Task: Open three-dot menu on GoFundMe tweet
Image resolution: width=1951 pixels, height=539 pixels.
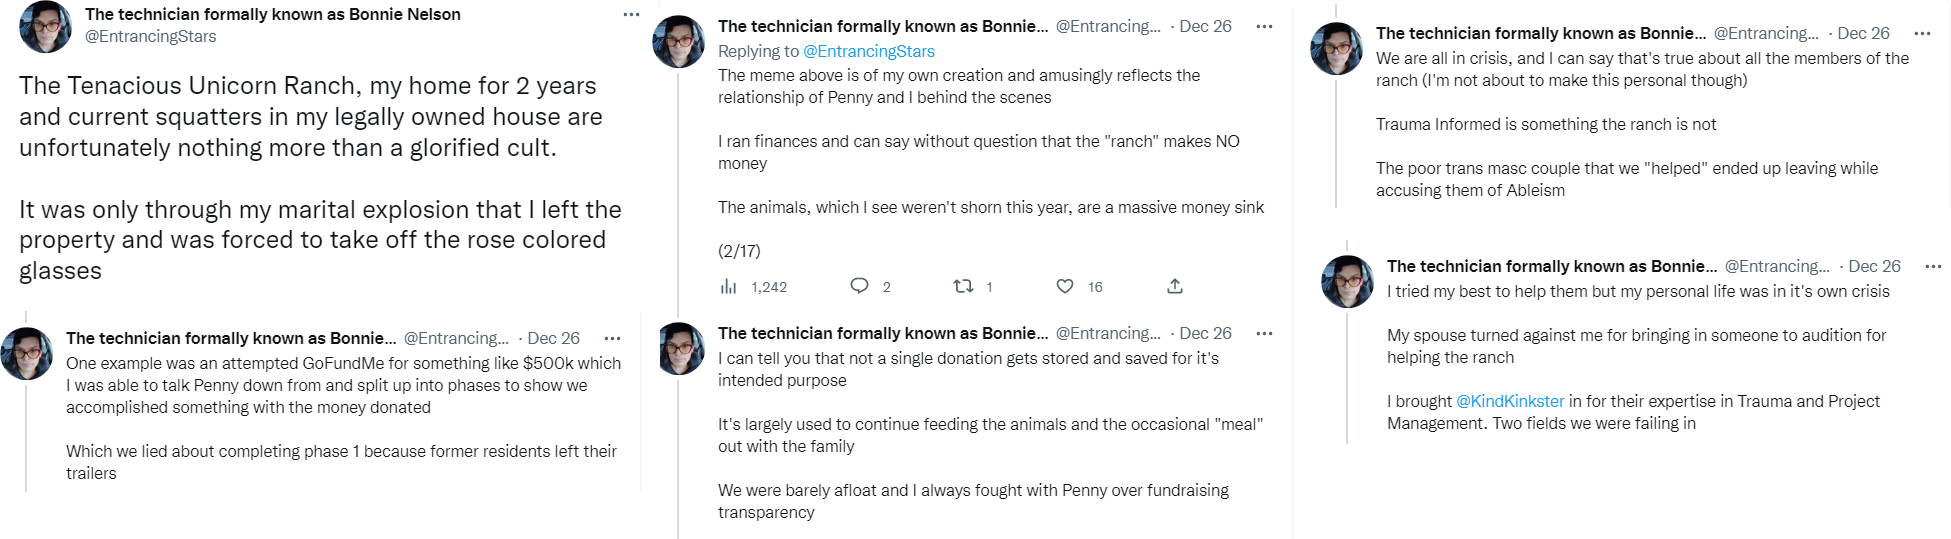Action: (613, 338)
